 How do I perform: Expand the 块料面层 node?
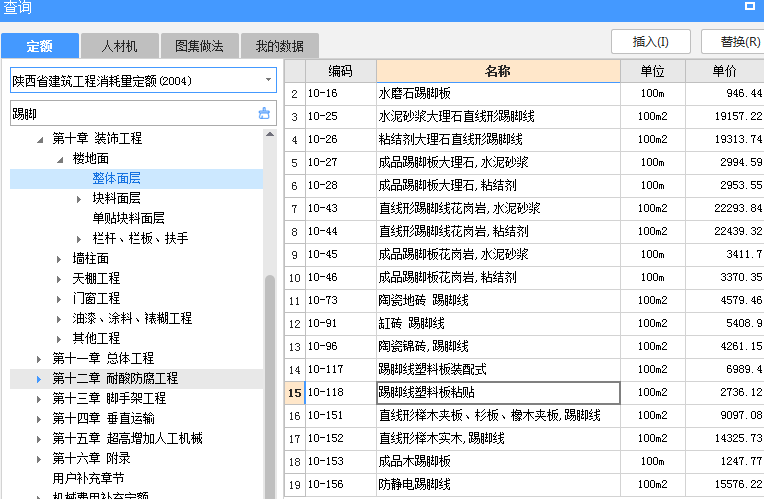(79, 199)
